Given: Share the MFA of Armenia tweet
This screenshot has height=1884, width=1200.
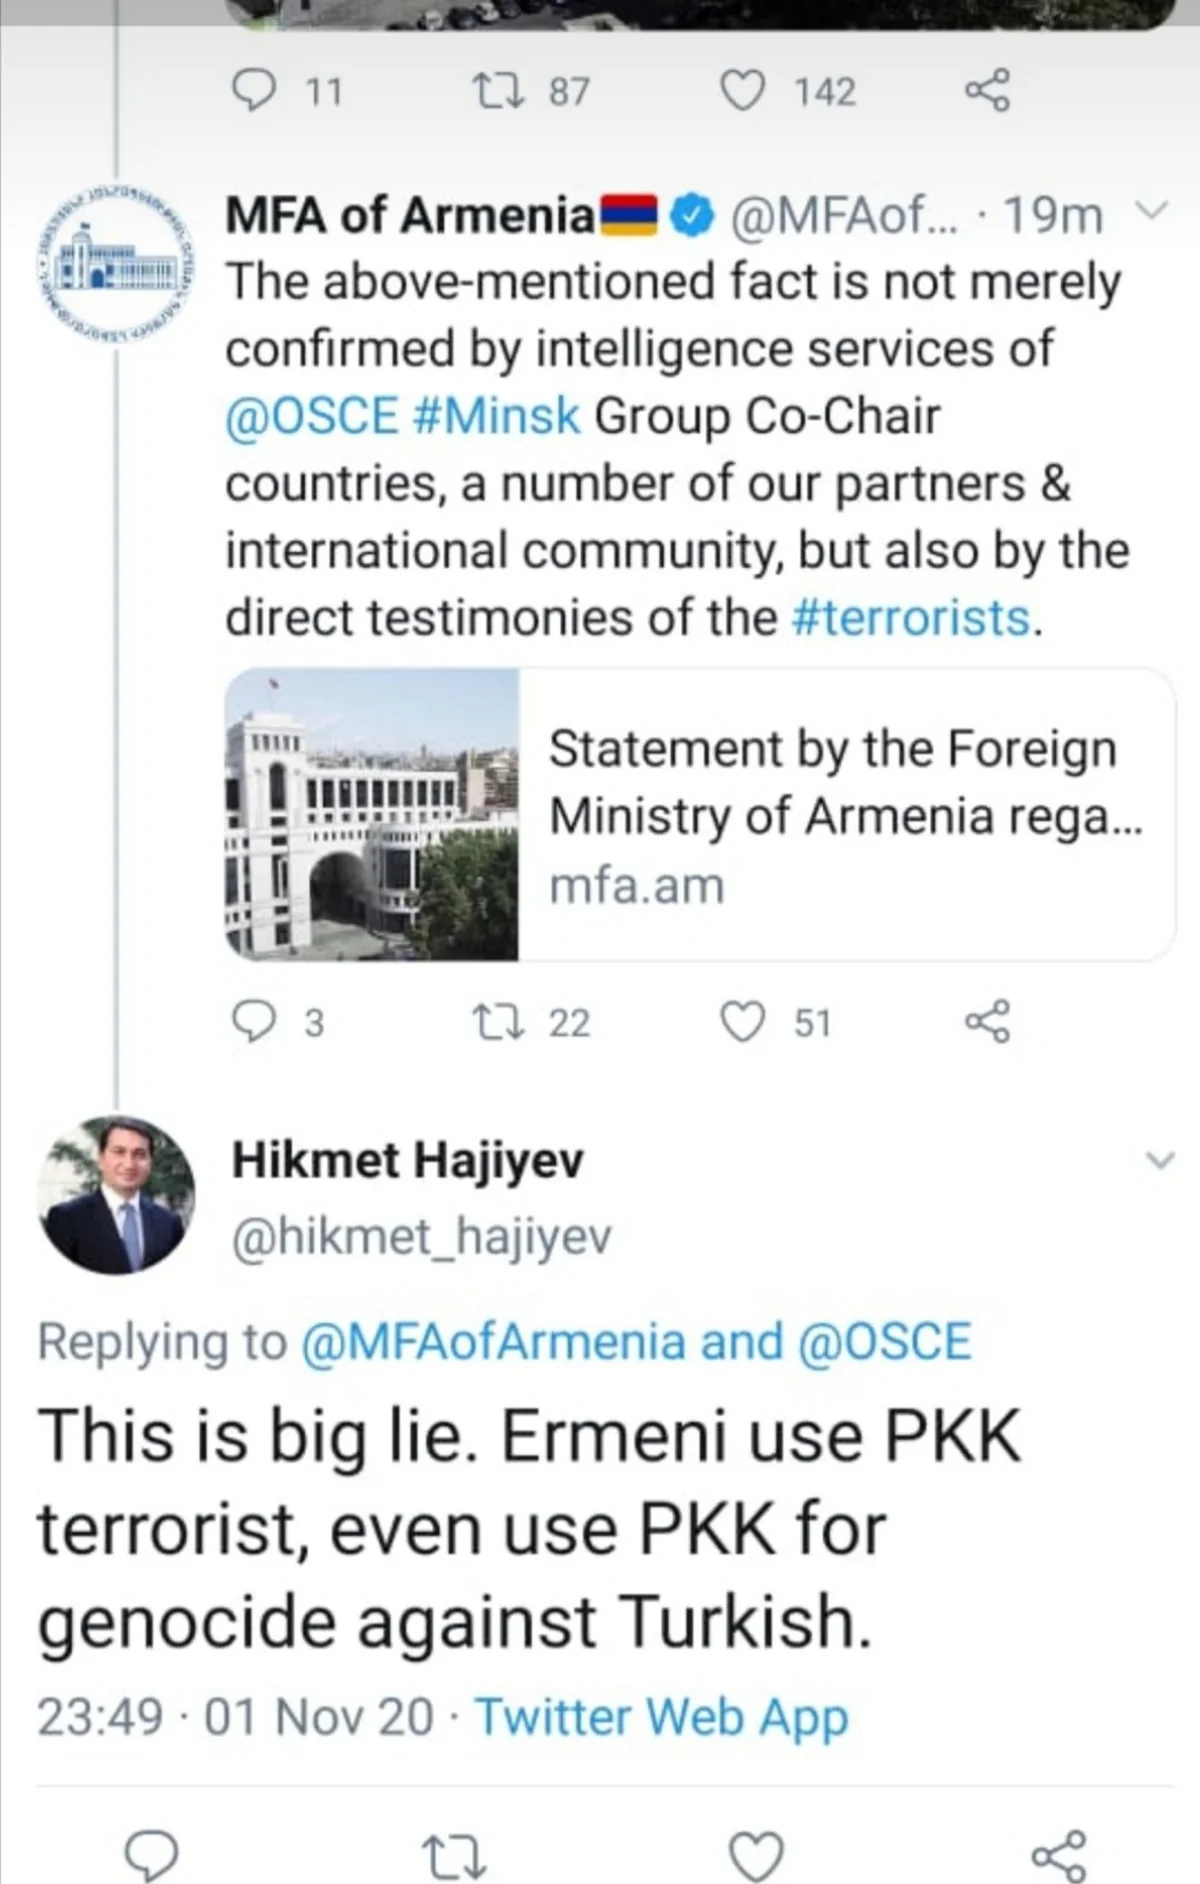Looking at the screenshot, I should tap(987, 1022).
